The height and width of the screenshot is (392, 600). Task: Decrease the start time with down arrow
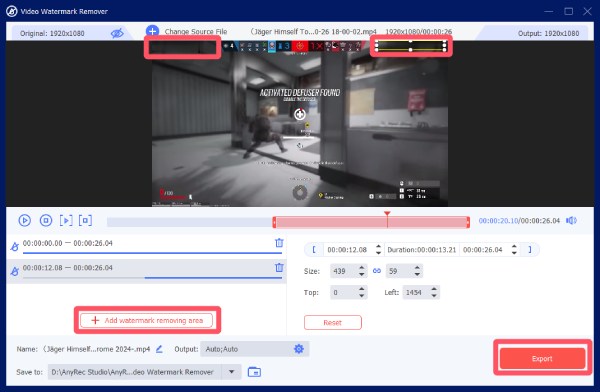pyautogui.click(x=378, y=253)
